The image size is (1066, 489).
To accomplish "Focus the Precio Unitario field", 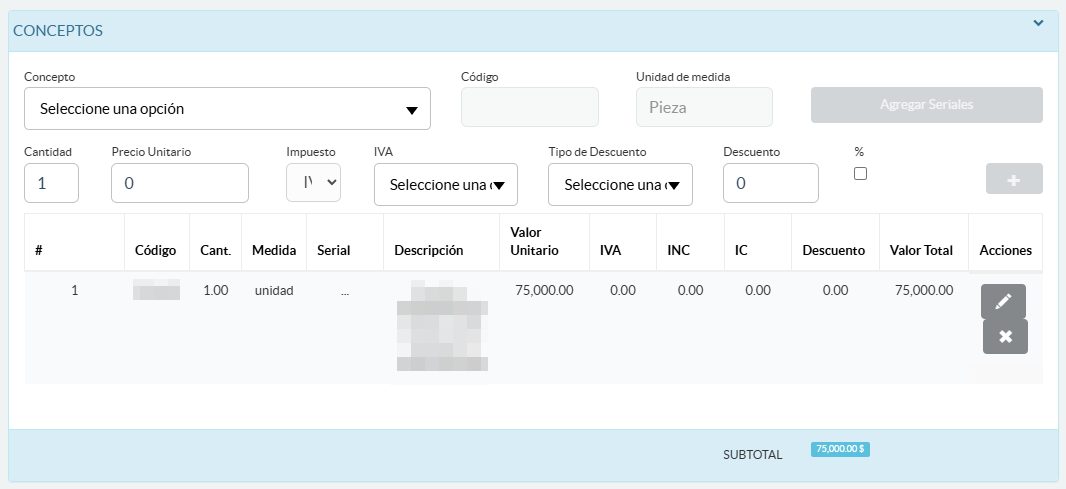I will tap(180, 184).
